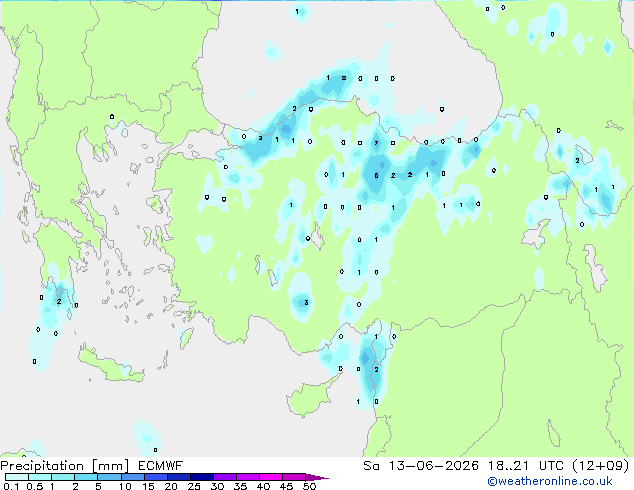Click the legend label '25'
This screenshot has width=634, height=490.
(x=194, y=486)
